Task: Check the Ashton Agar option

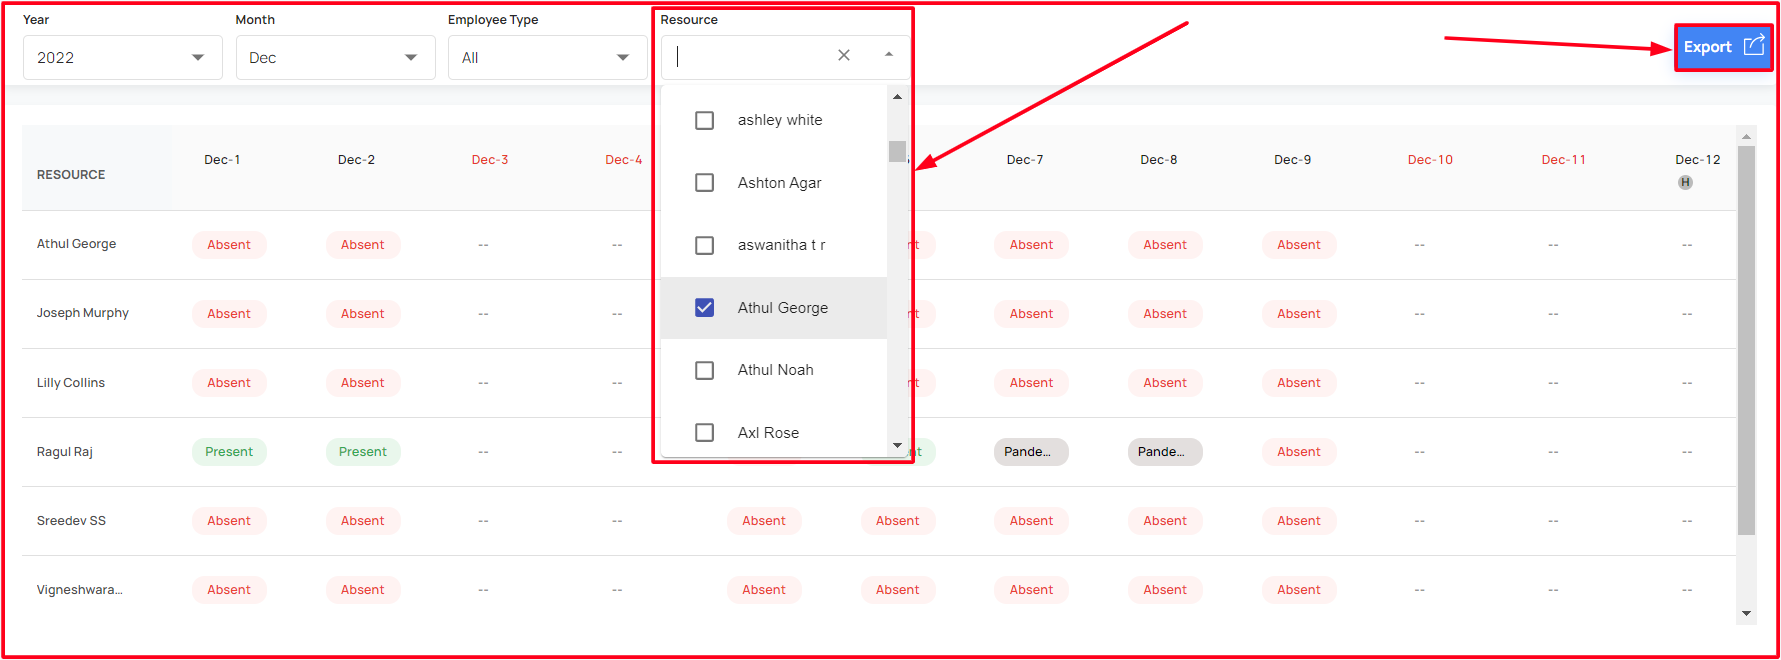Action: (705, 183)
